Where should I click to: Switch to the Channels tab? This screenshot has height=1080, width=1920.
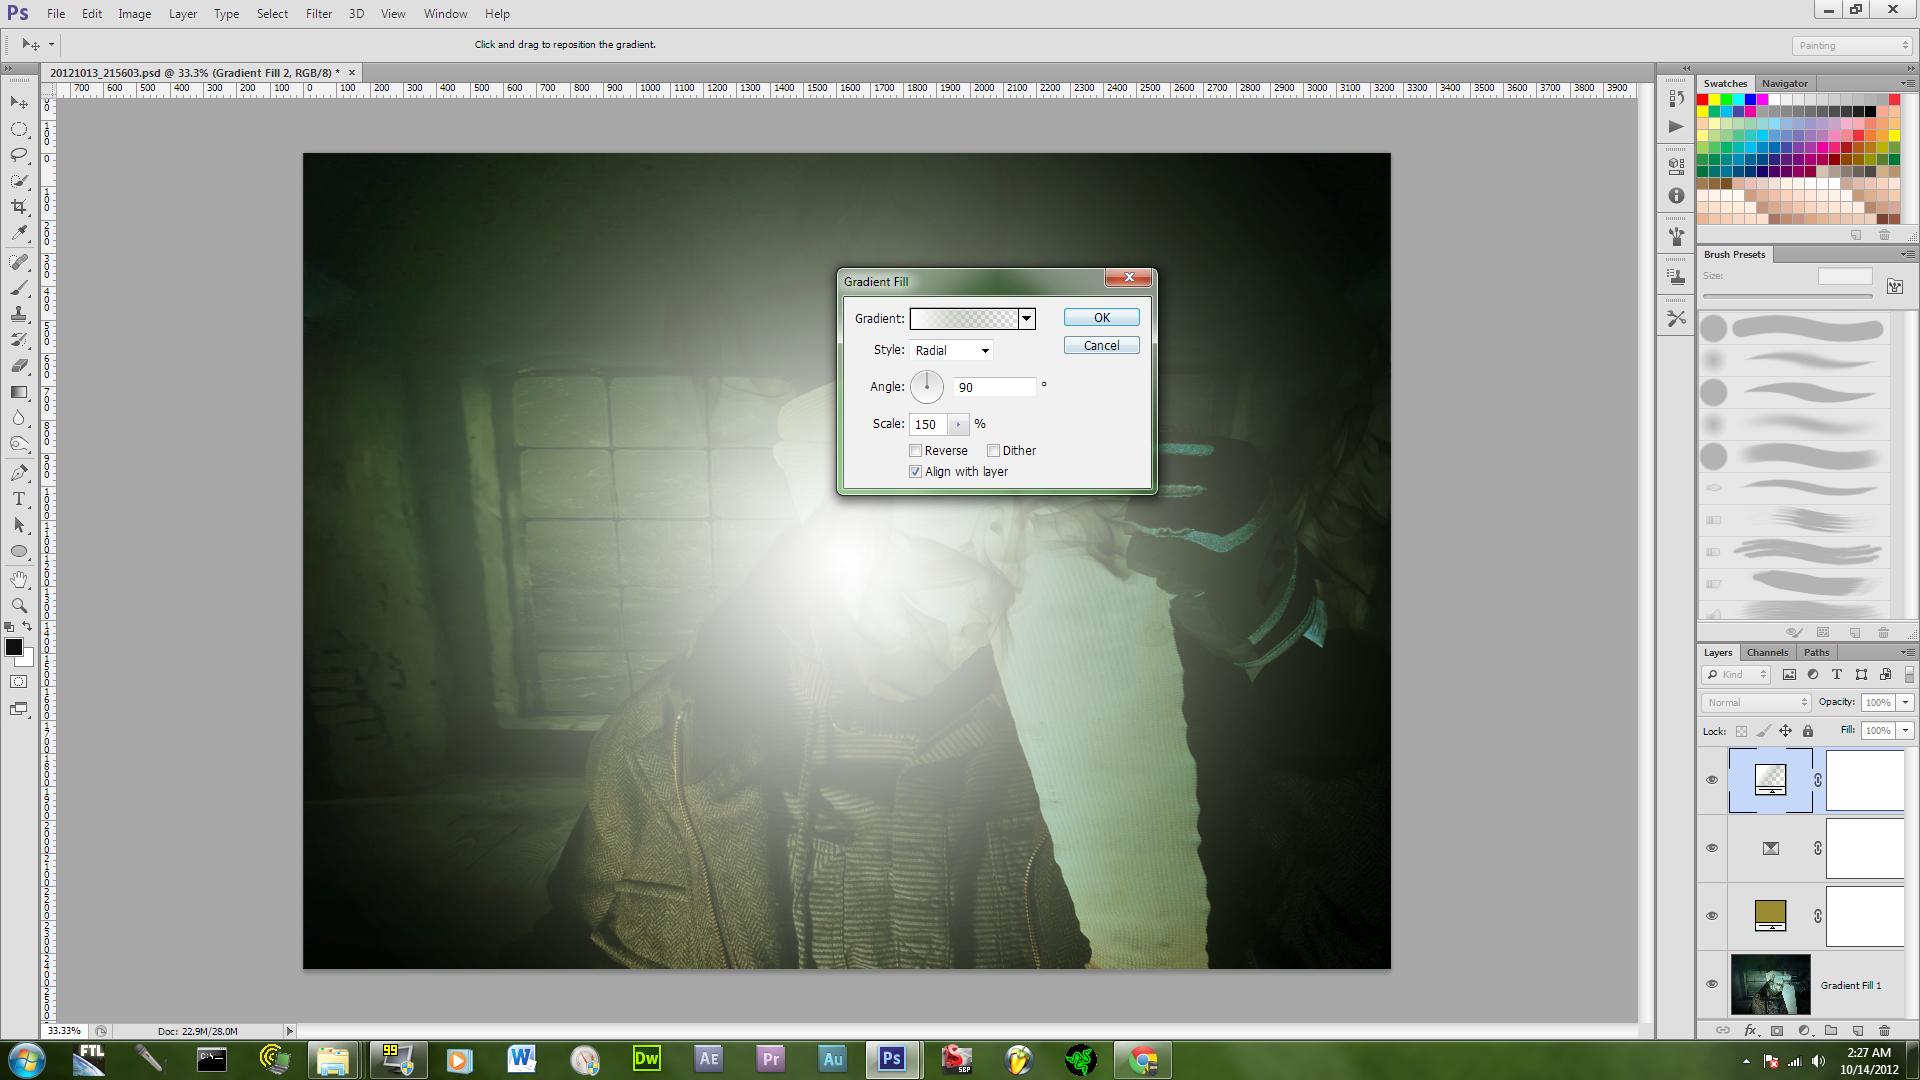(1767, 653)
